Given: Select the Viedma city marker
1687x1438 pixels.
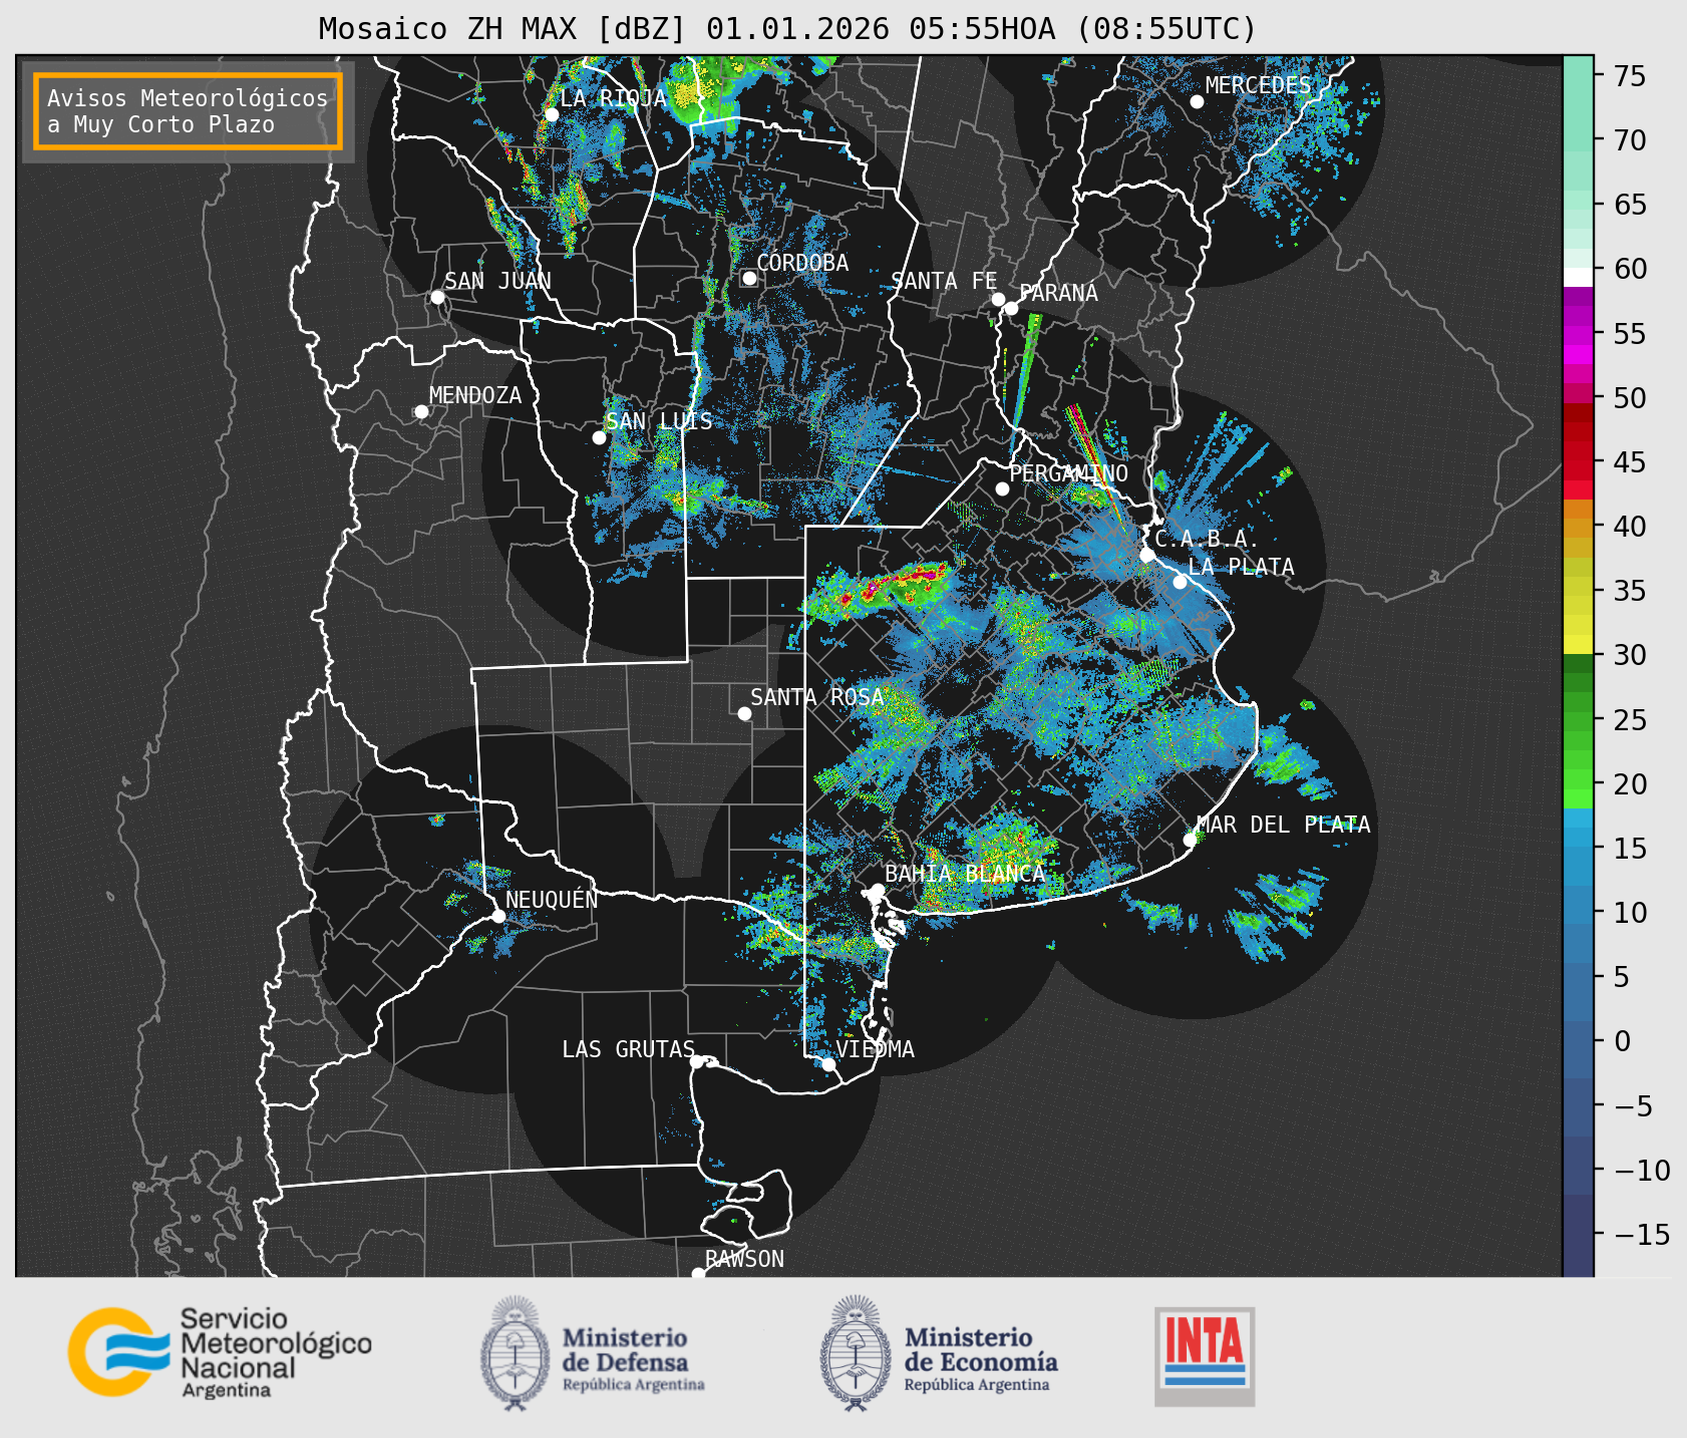Looking at the screenshot, I should coord(828,1064).
